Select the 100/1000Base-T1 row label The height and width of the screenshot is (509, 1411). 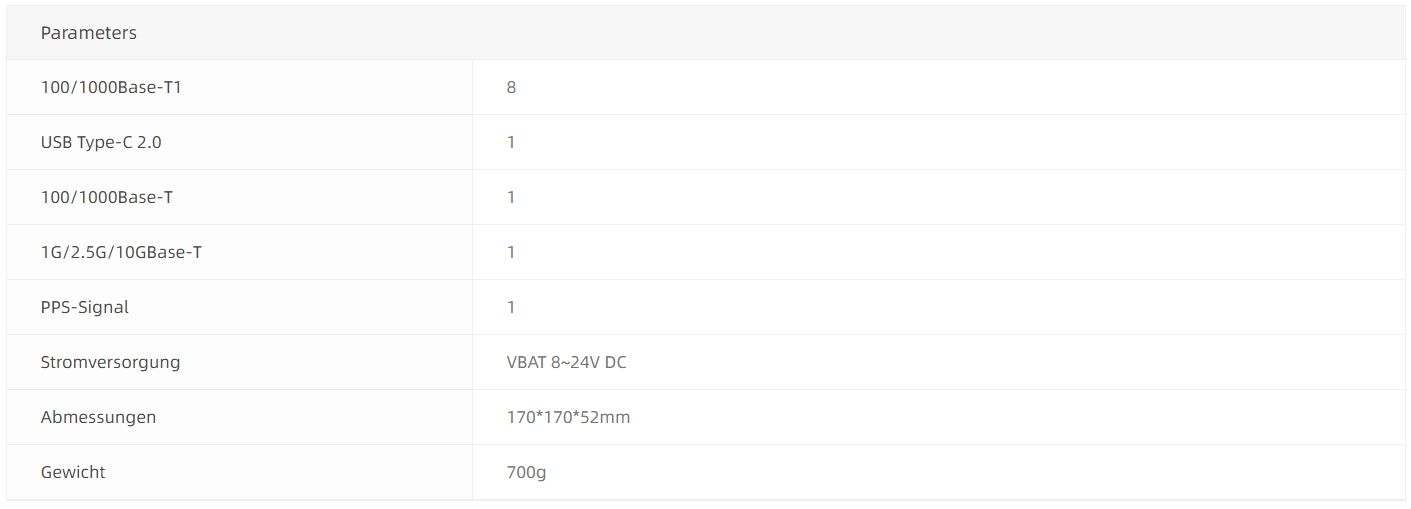111,87
